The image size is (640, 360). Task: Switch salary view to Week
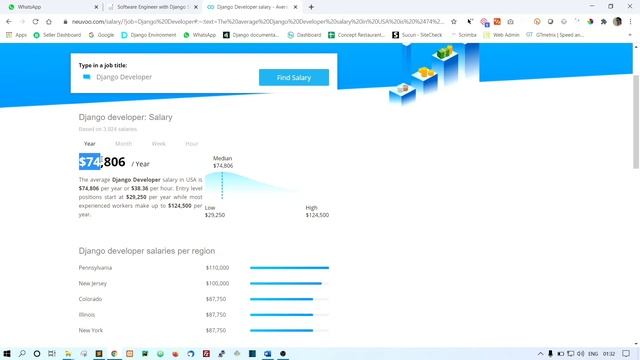click(x=158, y=144)
